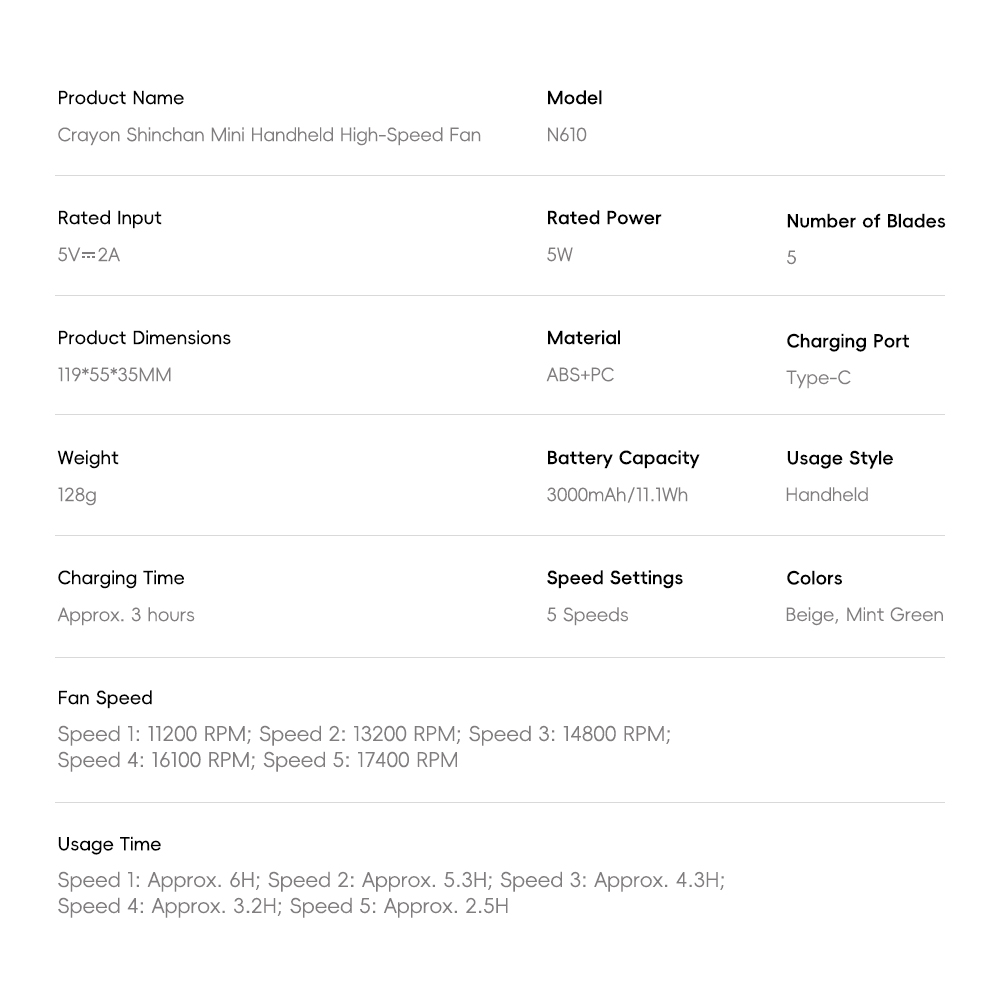
Task: Click the Fan Speed section heading
Action: (105, 698)
